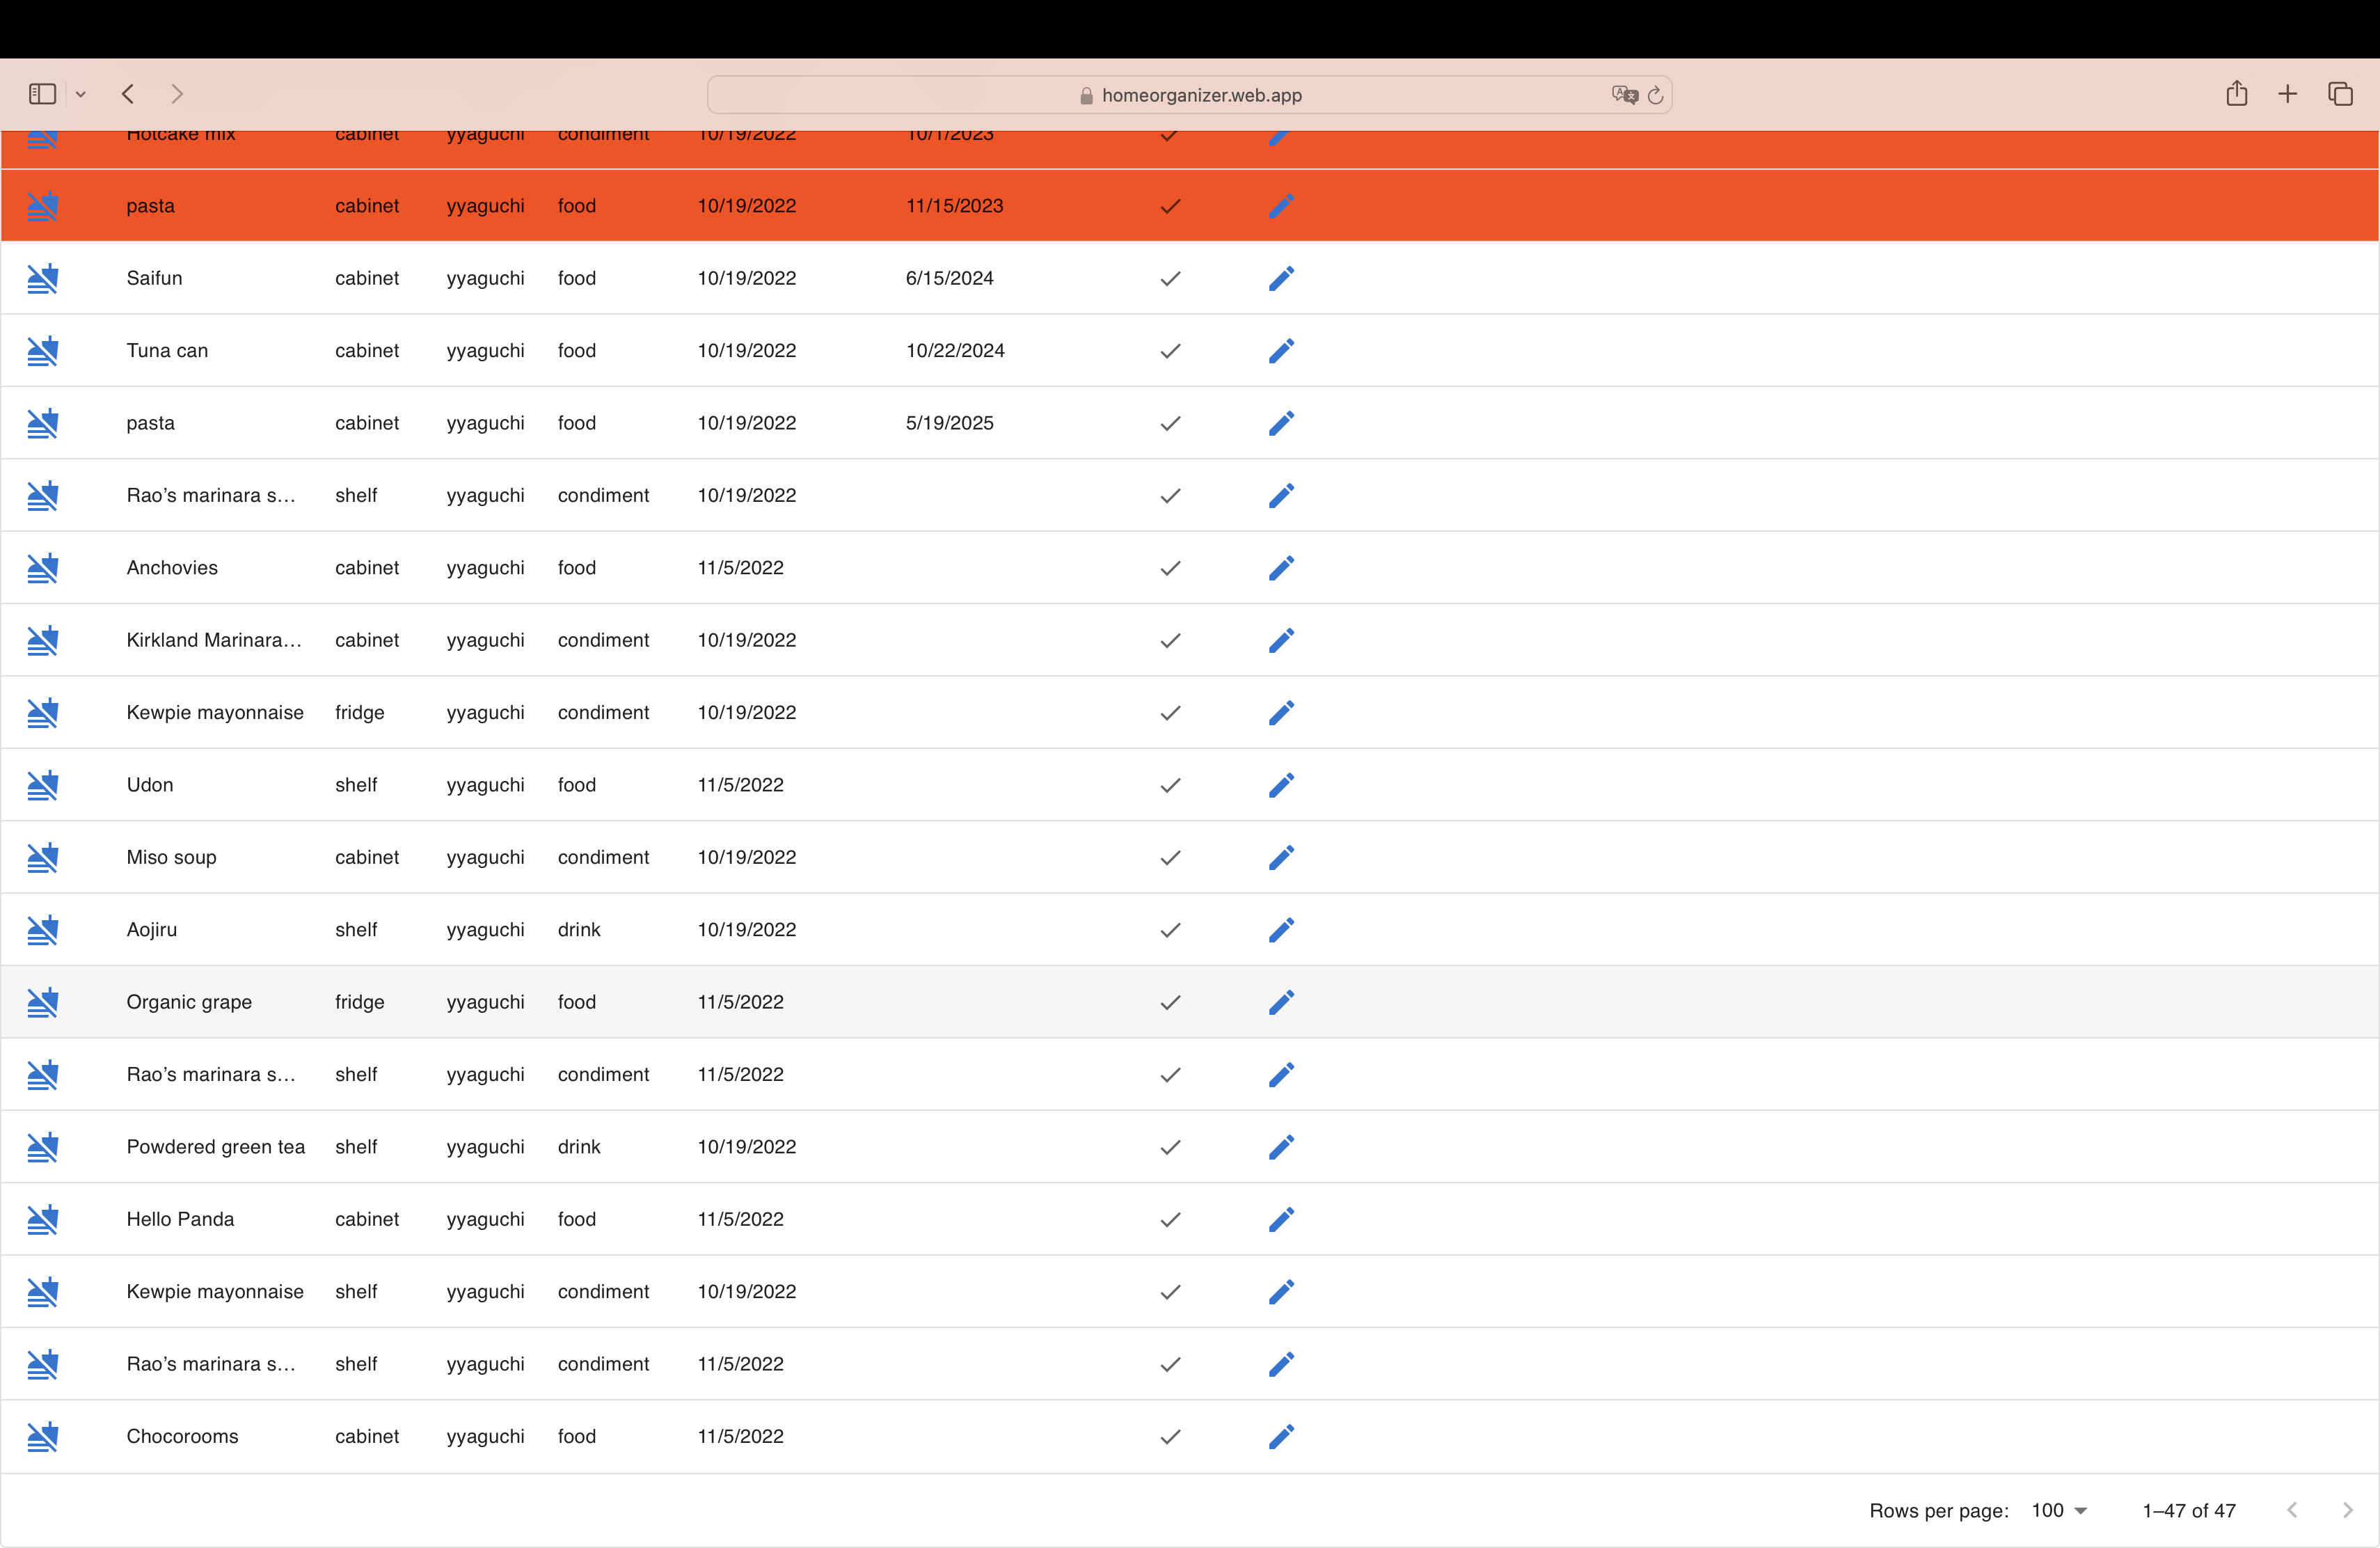Edit the Kirkland Marinara entry
The image size is (2380, 1548).
point(1281,640)
